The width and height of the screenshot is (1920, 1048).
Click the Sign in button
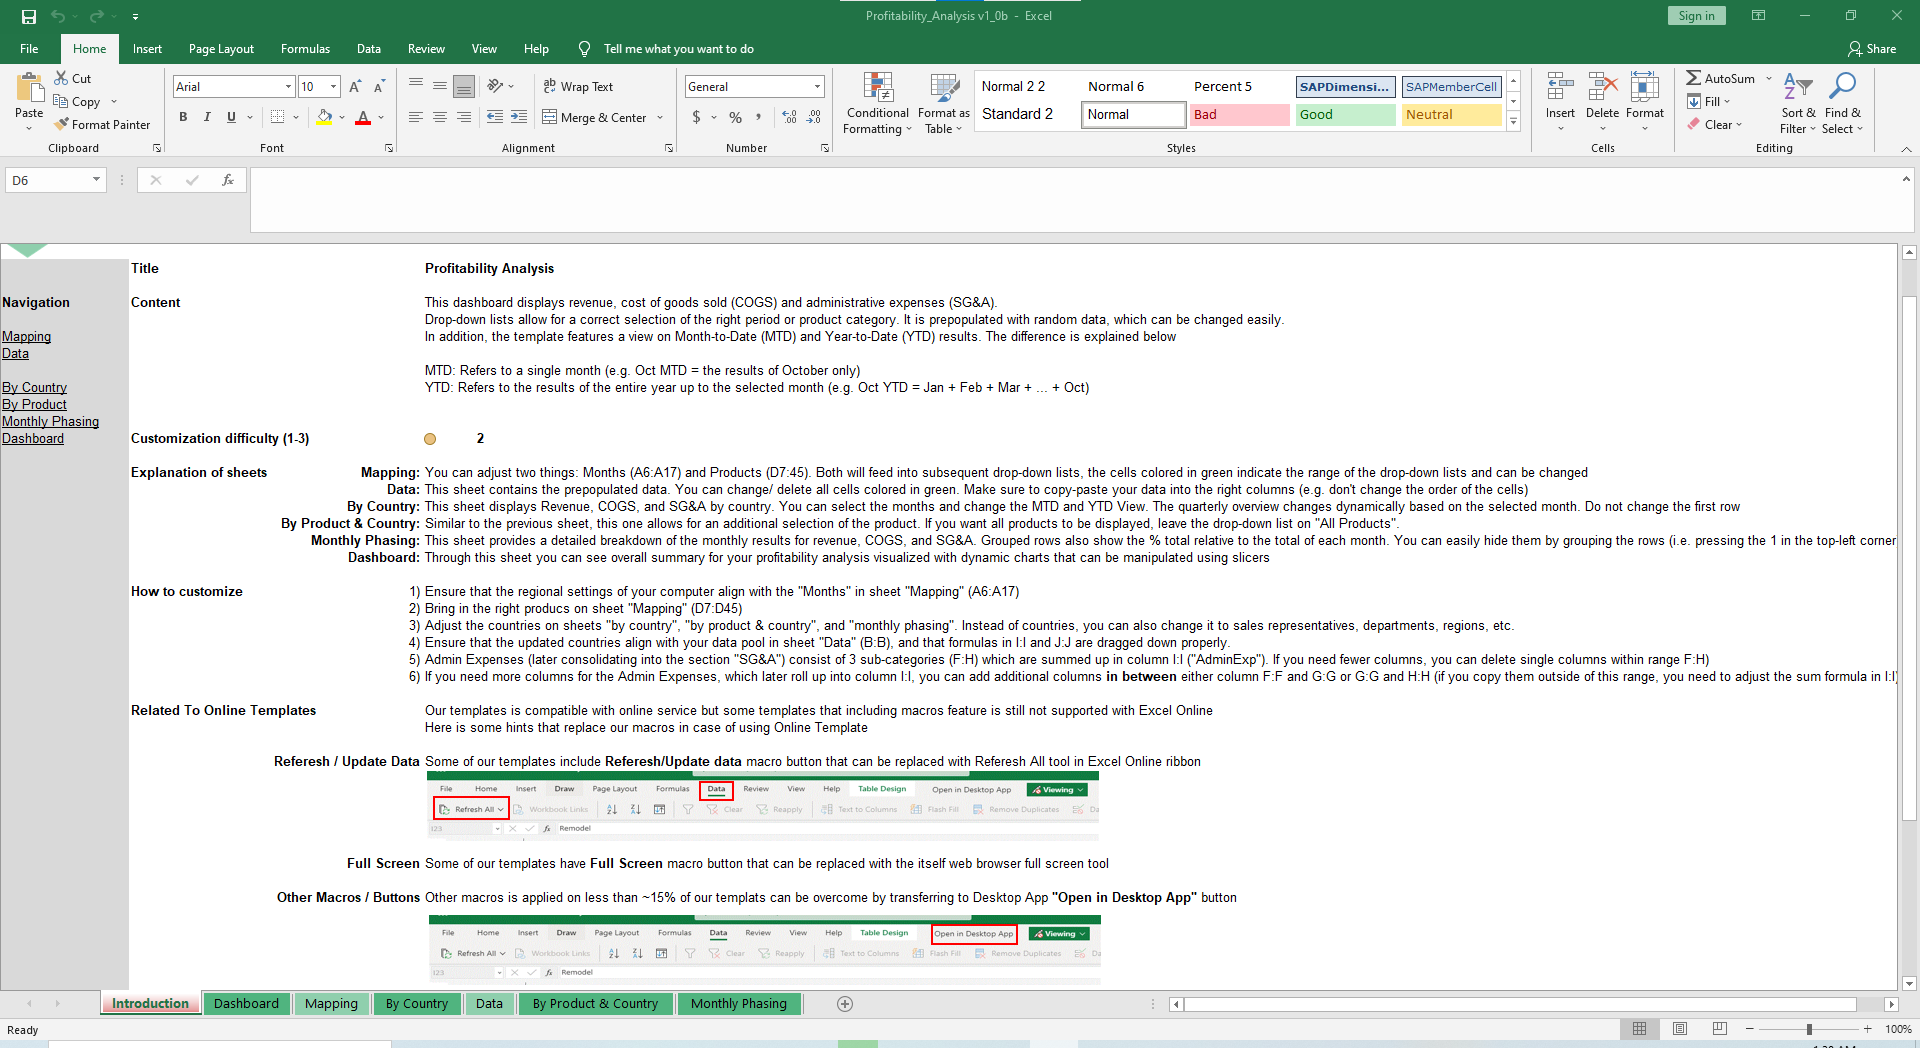click(1696, 15)
